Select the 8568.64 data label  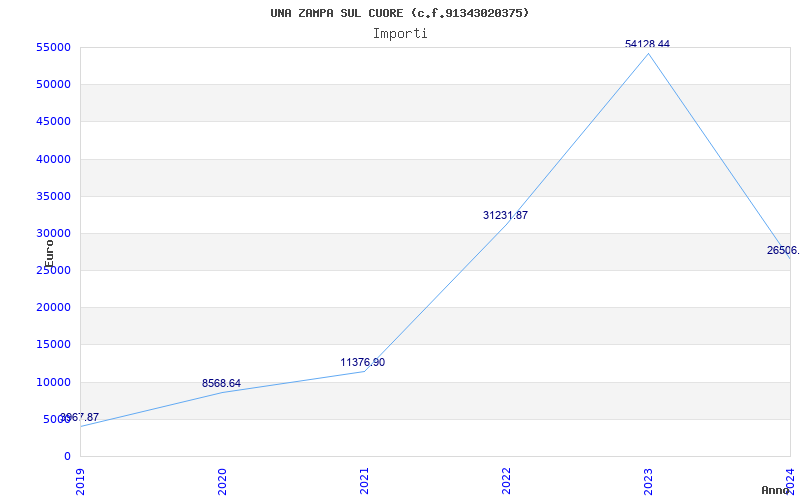coord(221,383)
